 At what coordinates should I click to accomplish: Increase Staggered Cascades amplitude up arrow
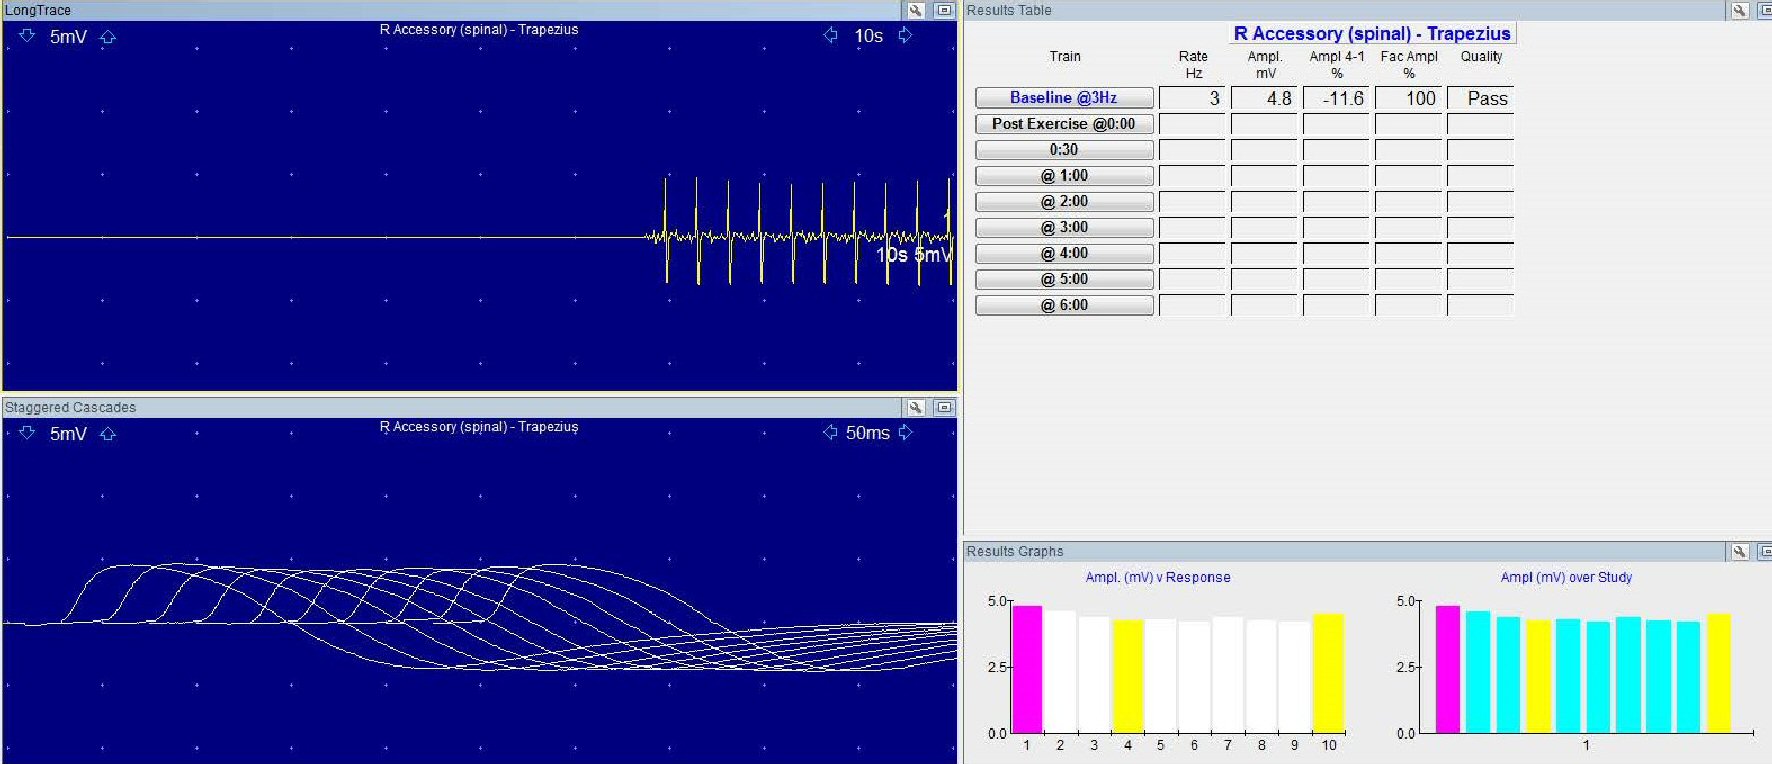point(108,434)
